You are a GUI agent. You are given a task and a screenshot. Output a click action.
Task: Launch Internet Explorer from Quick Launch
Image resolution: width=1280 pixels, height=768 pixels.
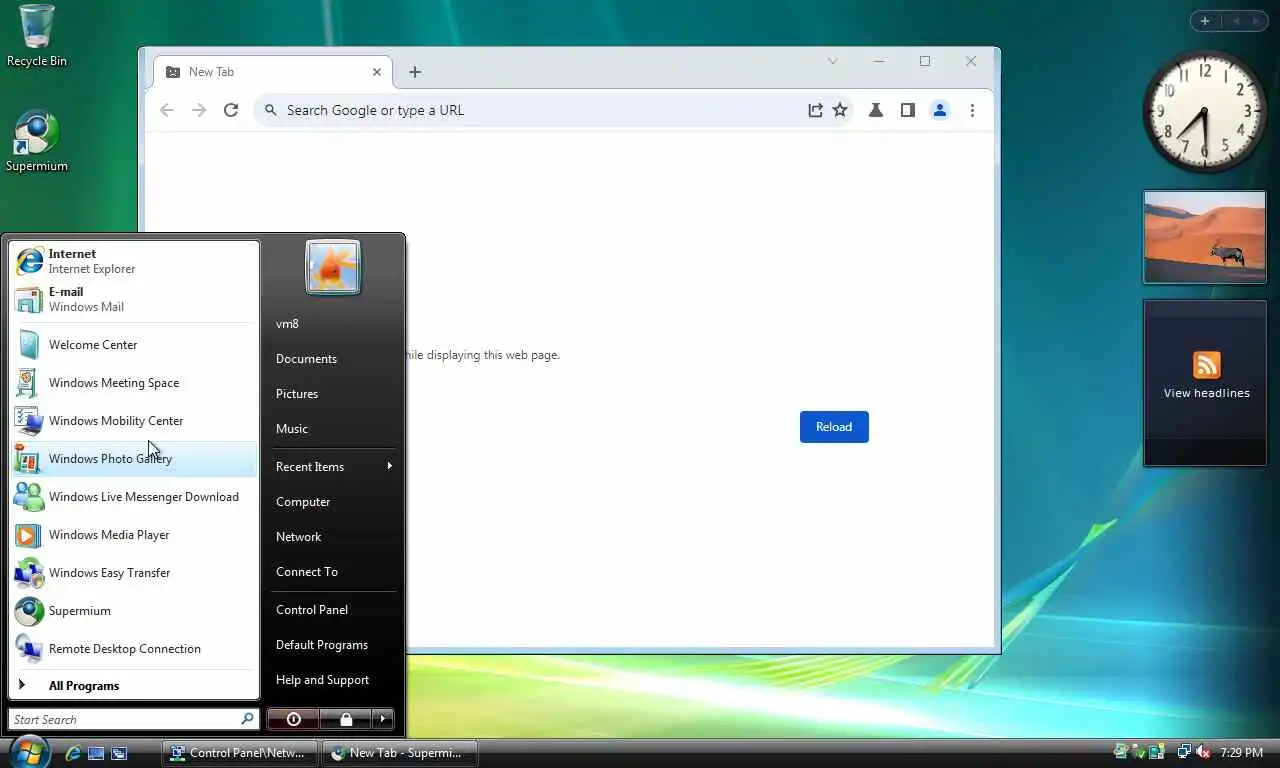pyautogui.click(x=72, y=753)
